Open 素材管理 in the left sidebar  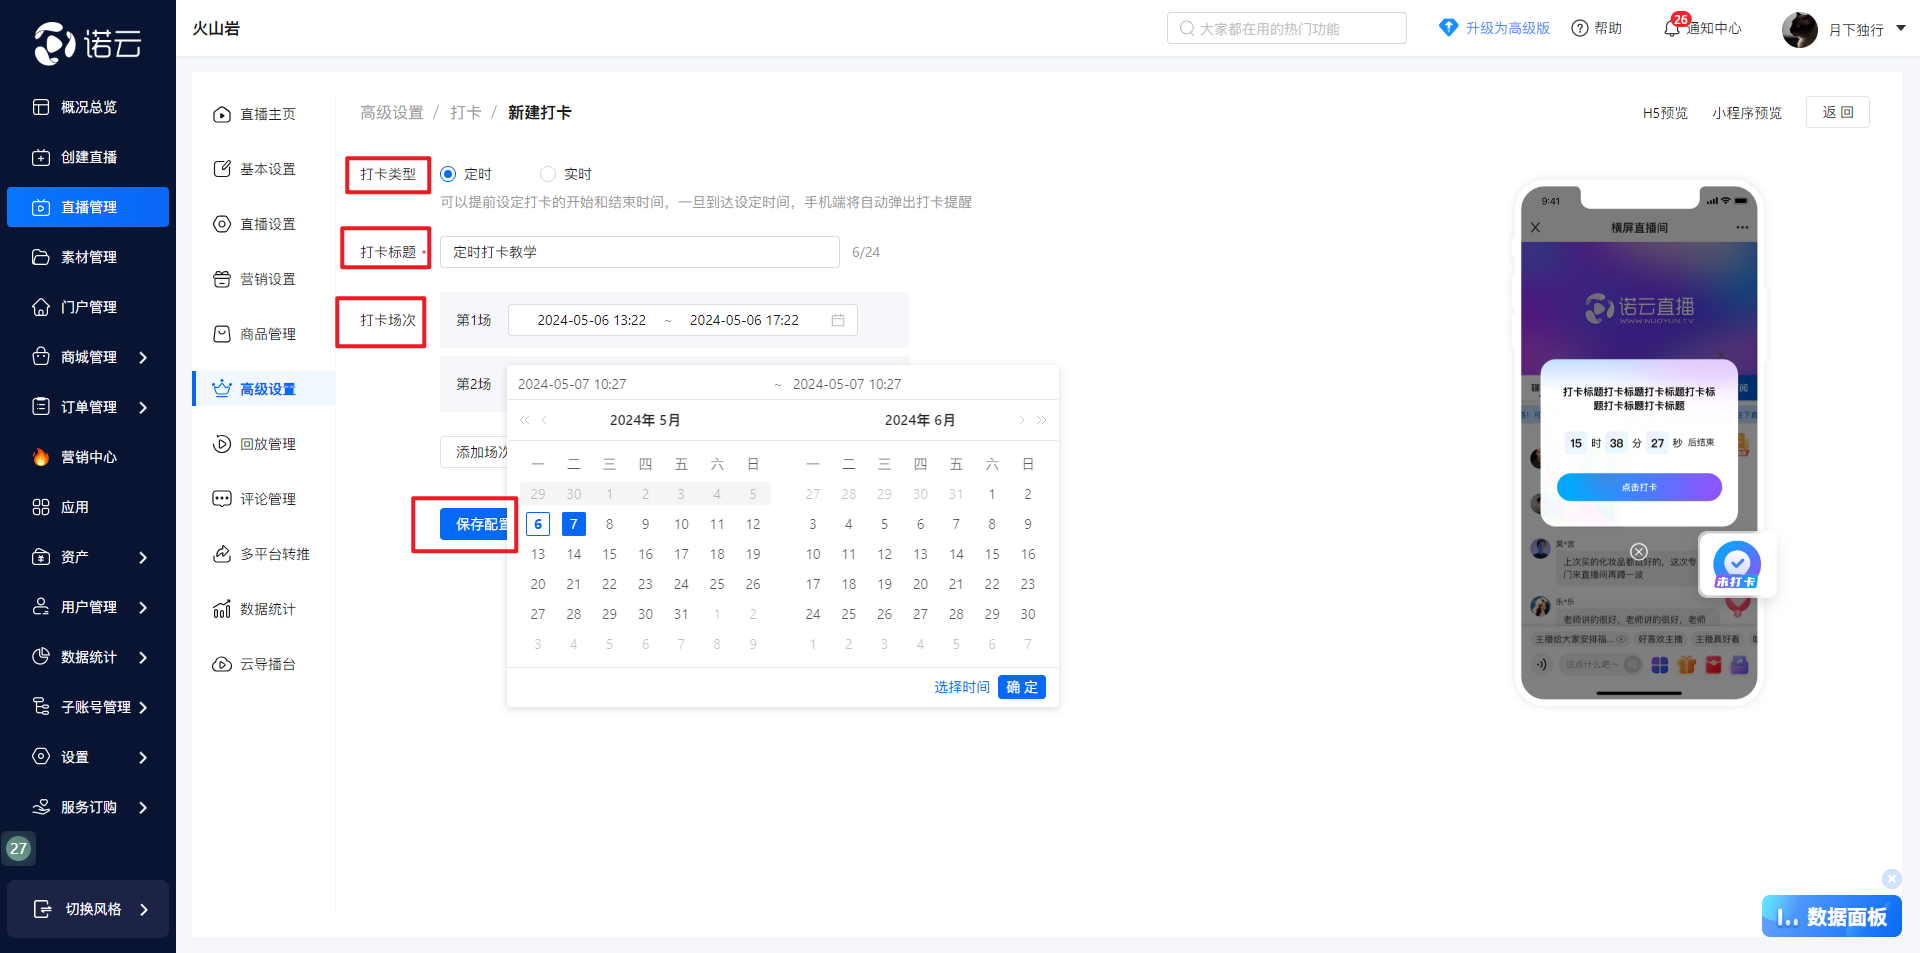pyautogui.click(x=88, y=257)
